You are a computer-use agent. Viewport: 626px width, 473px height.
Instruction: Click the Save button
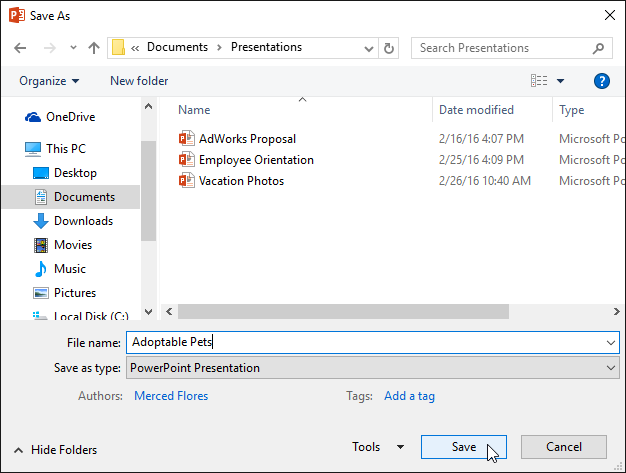[x=464, y=447]
